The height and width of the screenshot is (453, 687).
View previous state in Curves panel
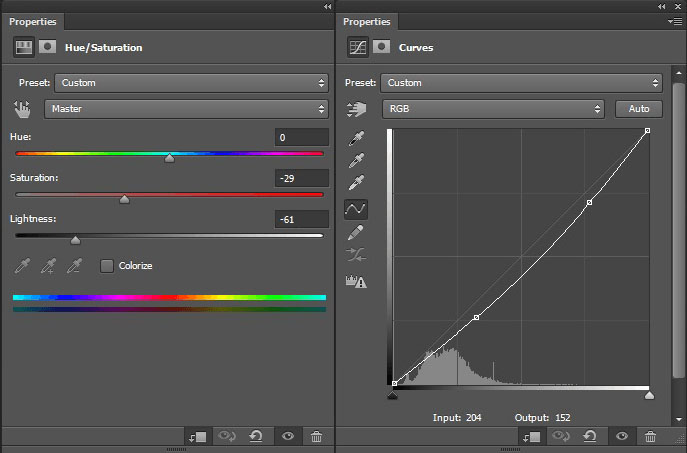pyautogui.click(x=561, y=436)
